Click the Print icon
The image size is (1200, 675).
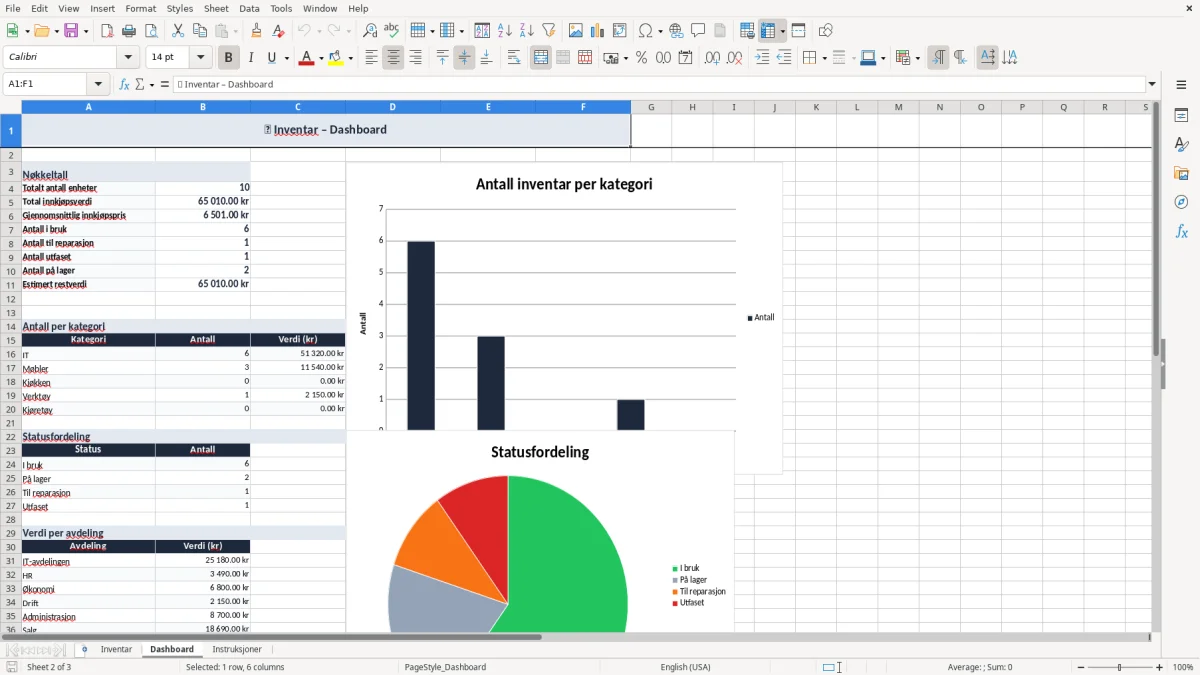[129, 31]
